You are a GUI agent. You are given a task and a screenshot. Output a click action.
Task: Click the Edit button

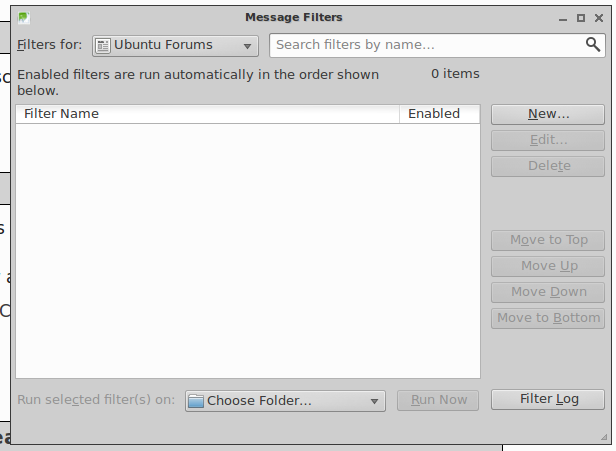[548, 140]
